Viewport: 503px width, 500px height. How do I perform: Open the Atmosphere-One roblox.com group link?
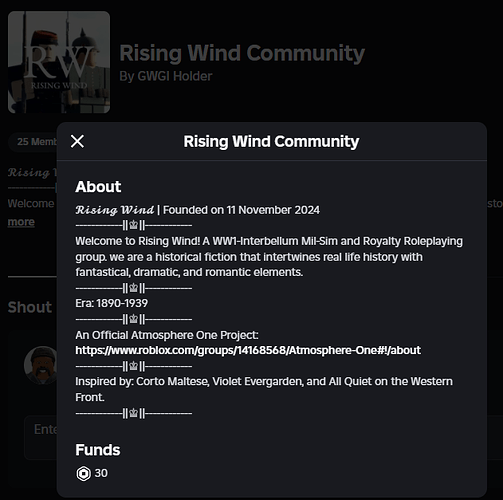pyautogui.click(x=248, y=350)
